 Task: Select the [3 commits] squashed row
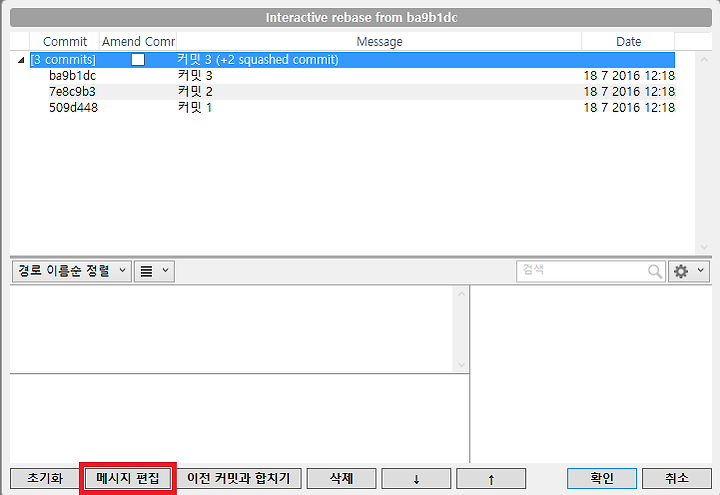[352, 60]
